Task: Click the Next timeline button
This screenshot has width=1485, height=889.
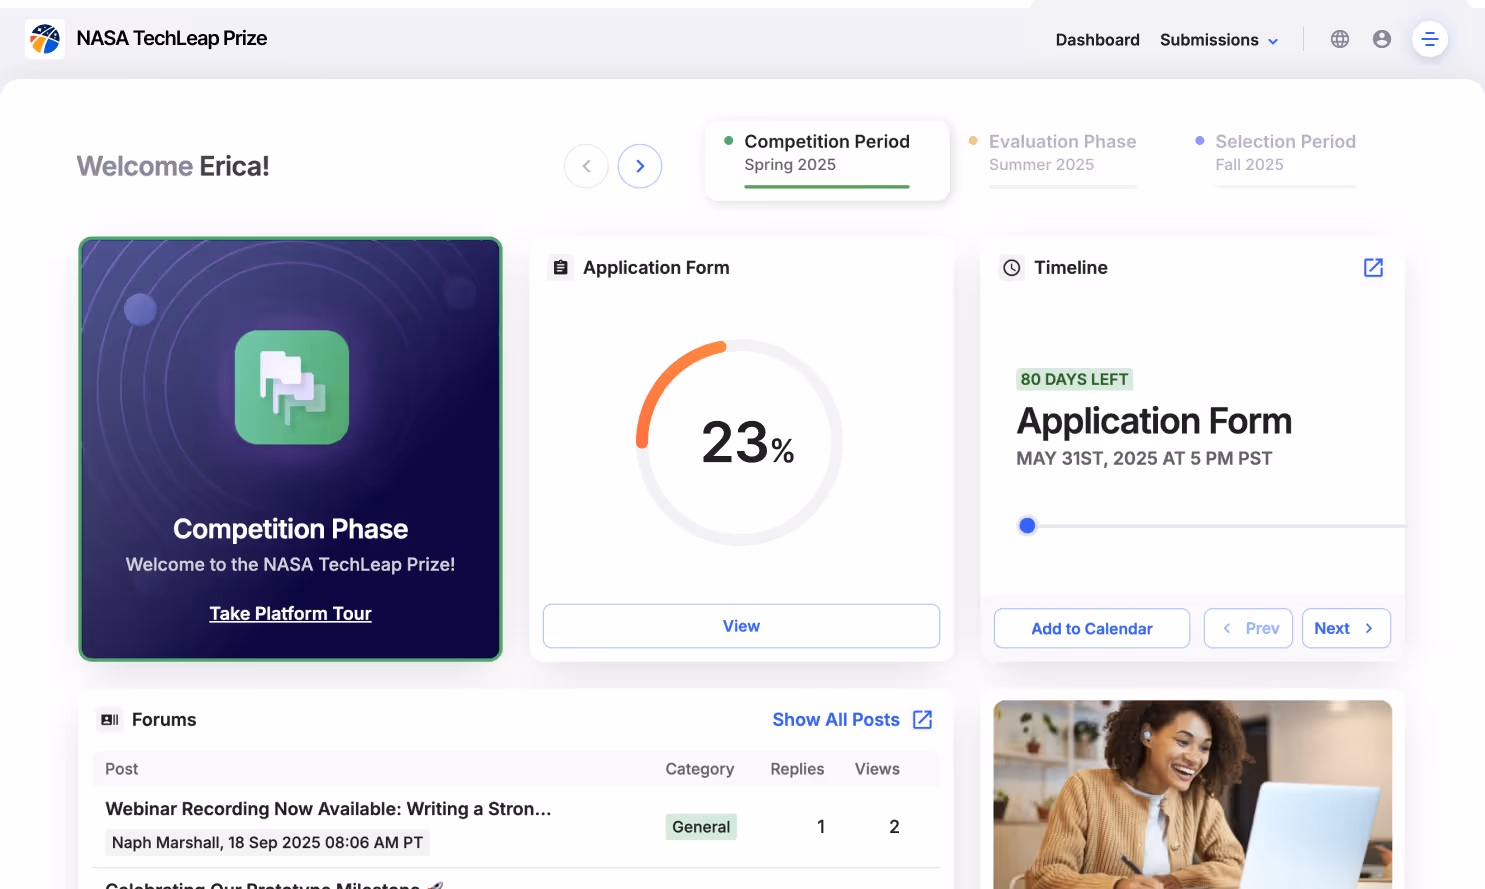Action: pyautogui.click(x=1346, y=628)
